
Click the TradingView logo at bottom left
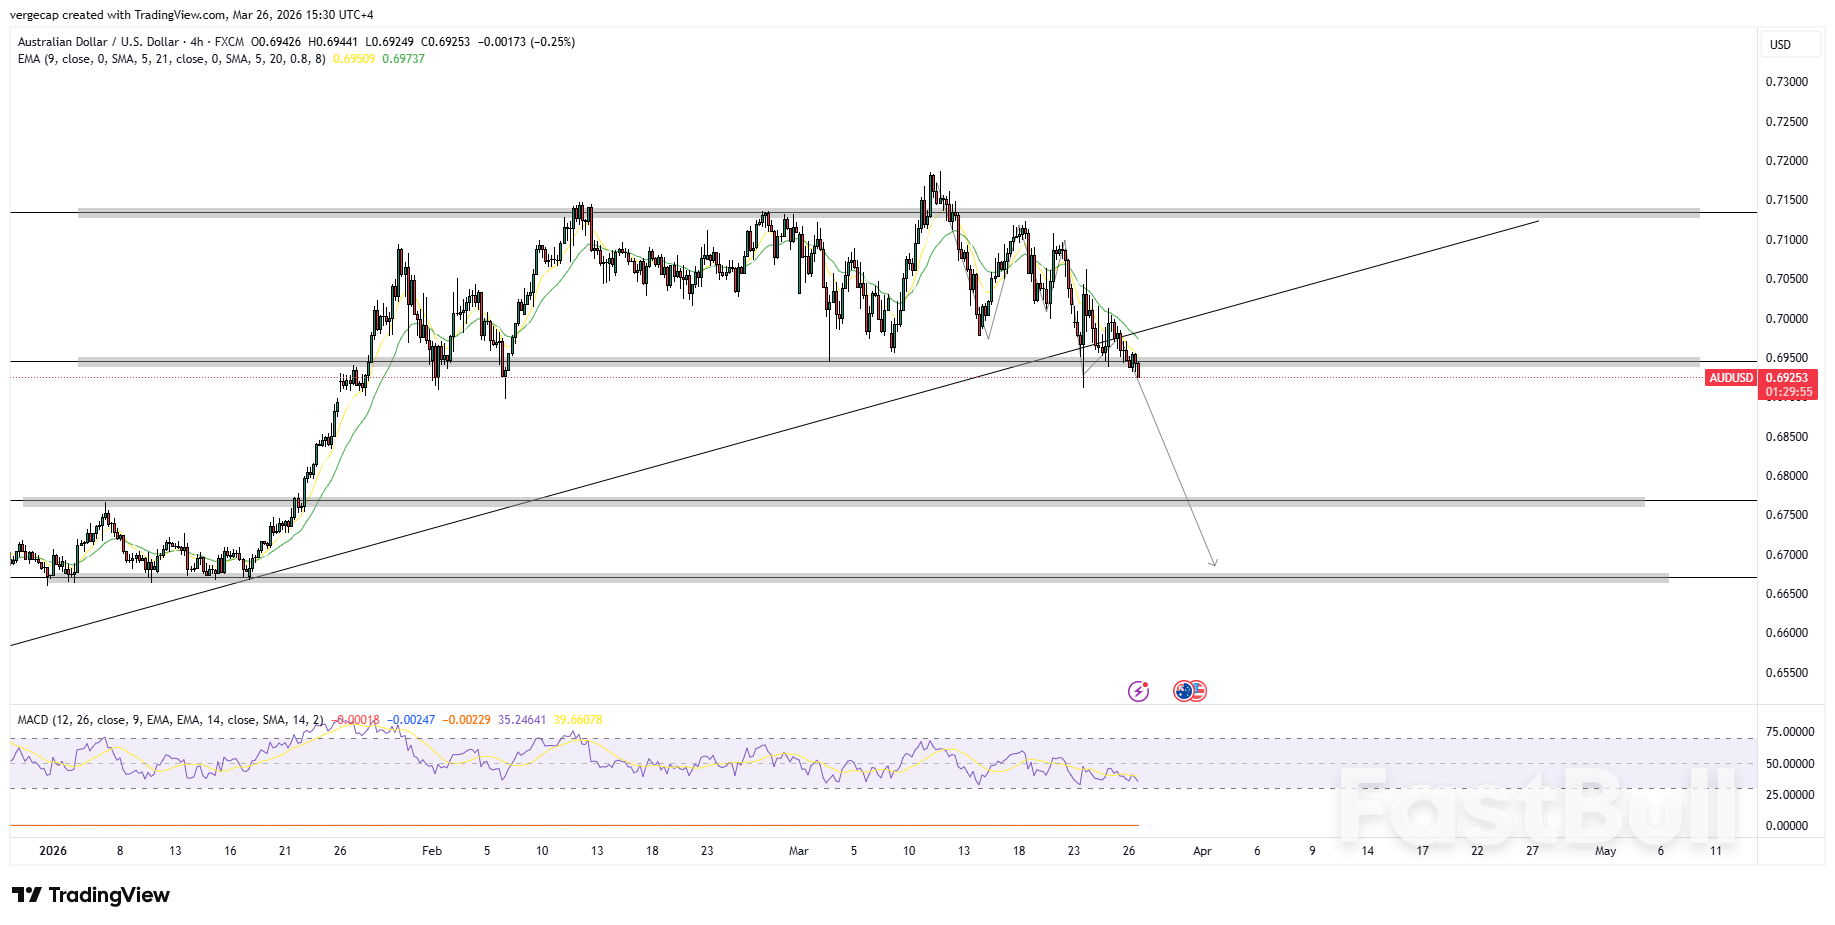92,895
